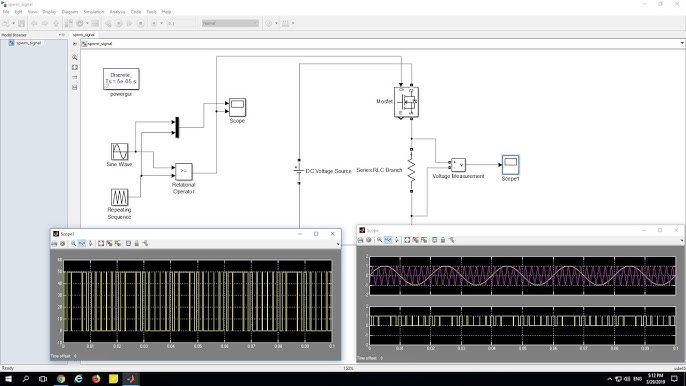
Task: Open the Library Browser toolbar icon
Action: [69, 23]
